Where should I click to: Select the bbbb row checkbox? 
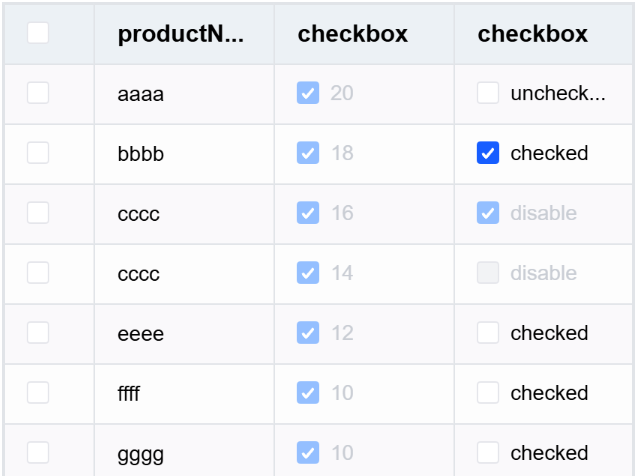coord(38,153)
